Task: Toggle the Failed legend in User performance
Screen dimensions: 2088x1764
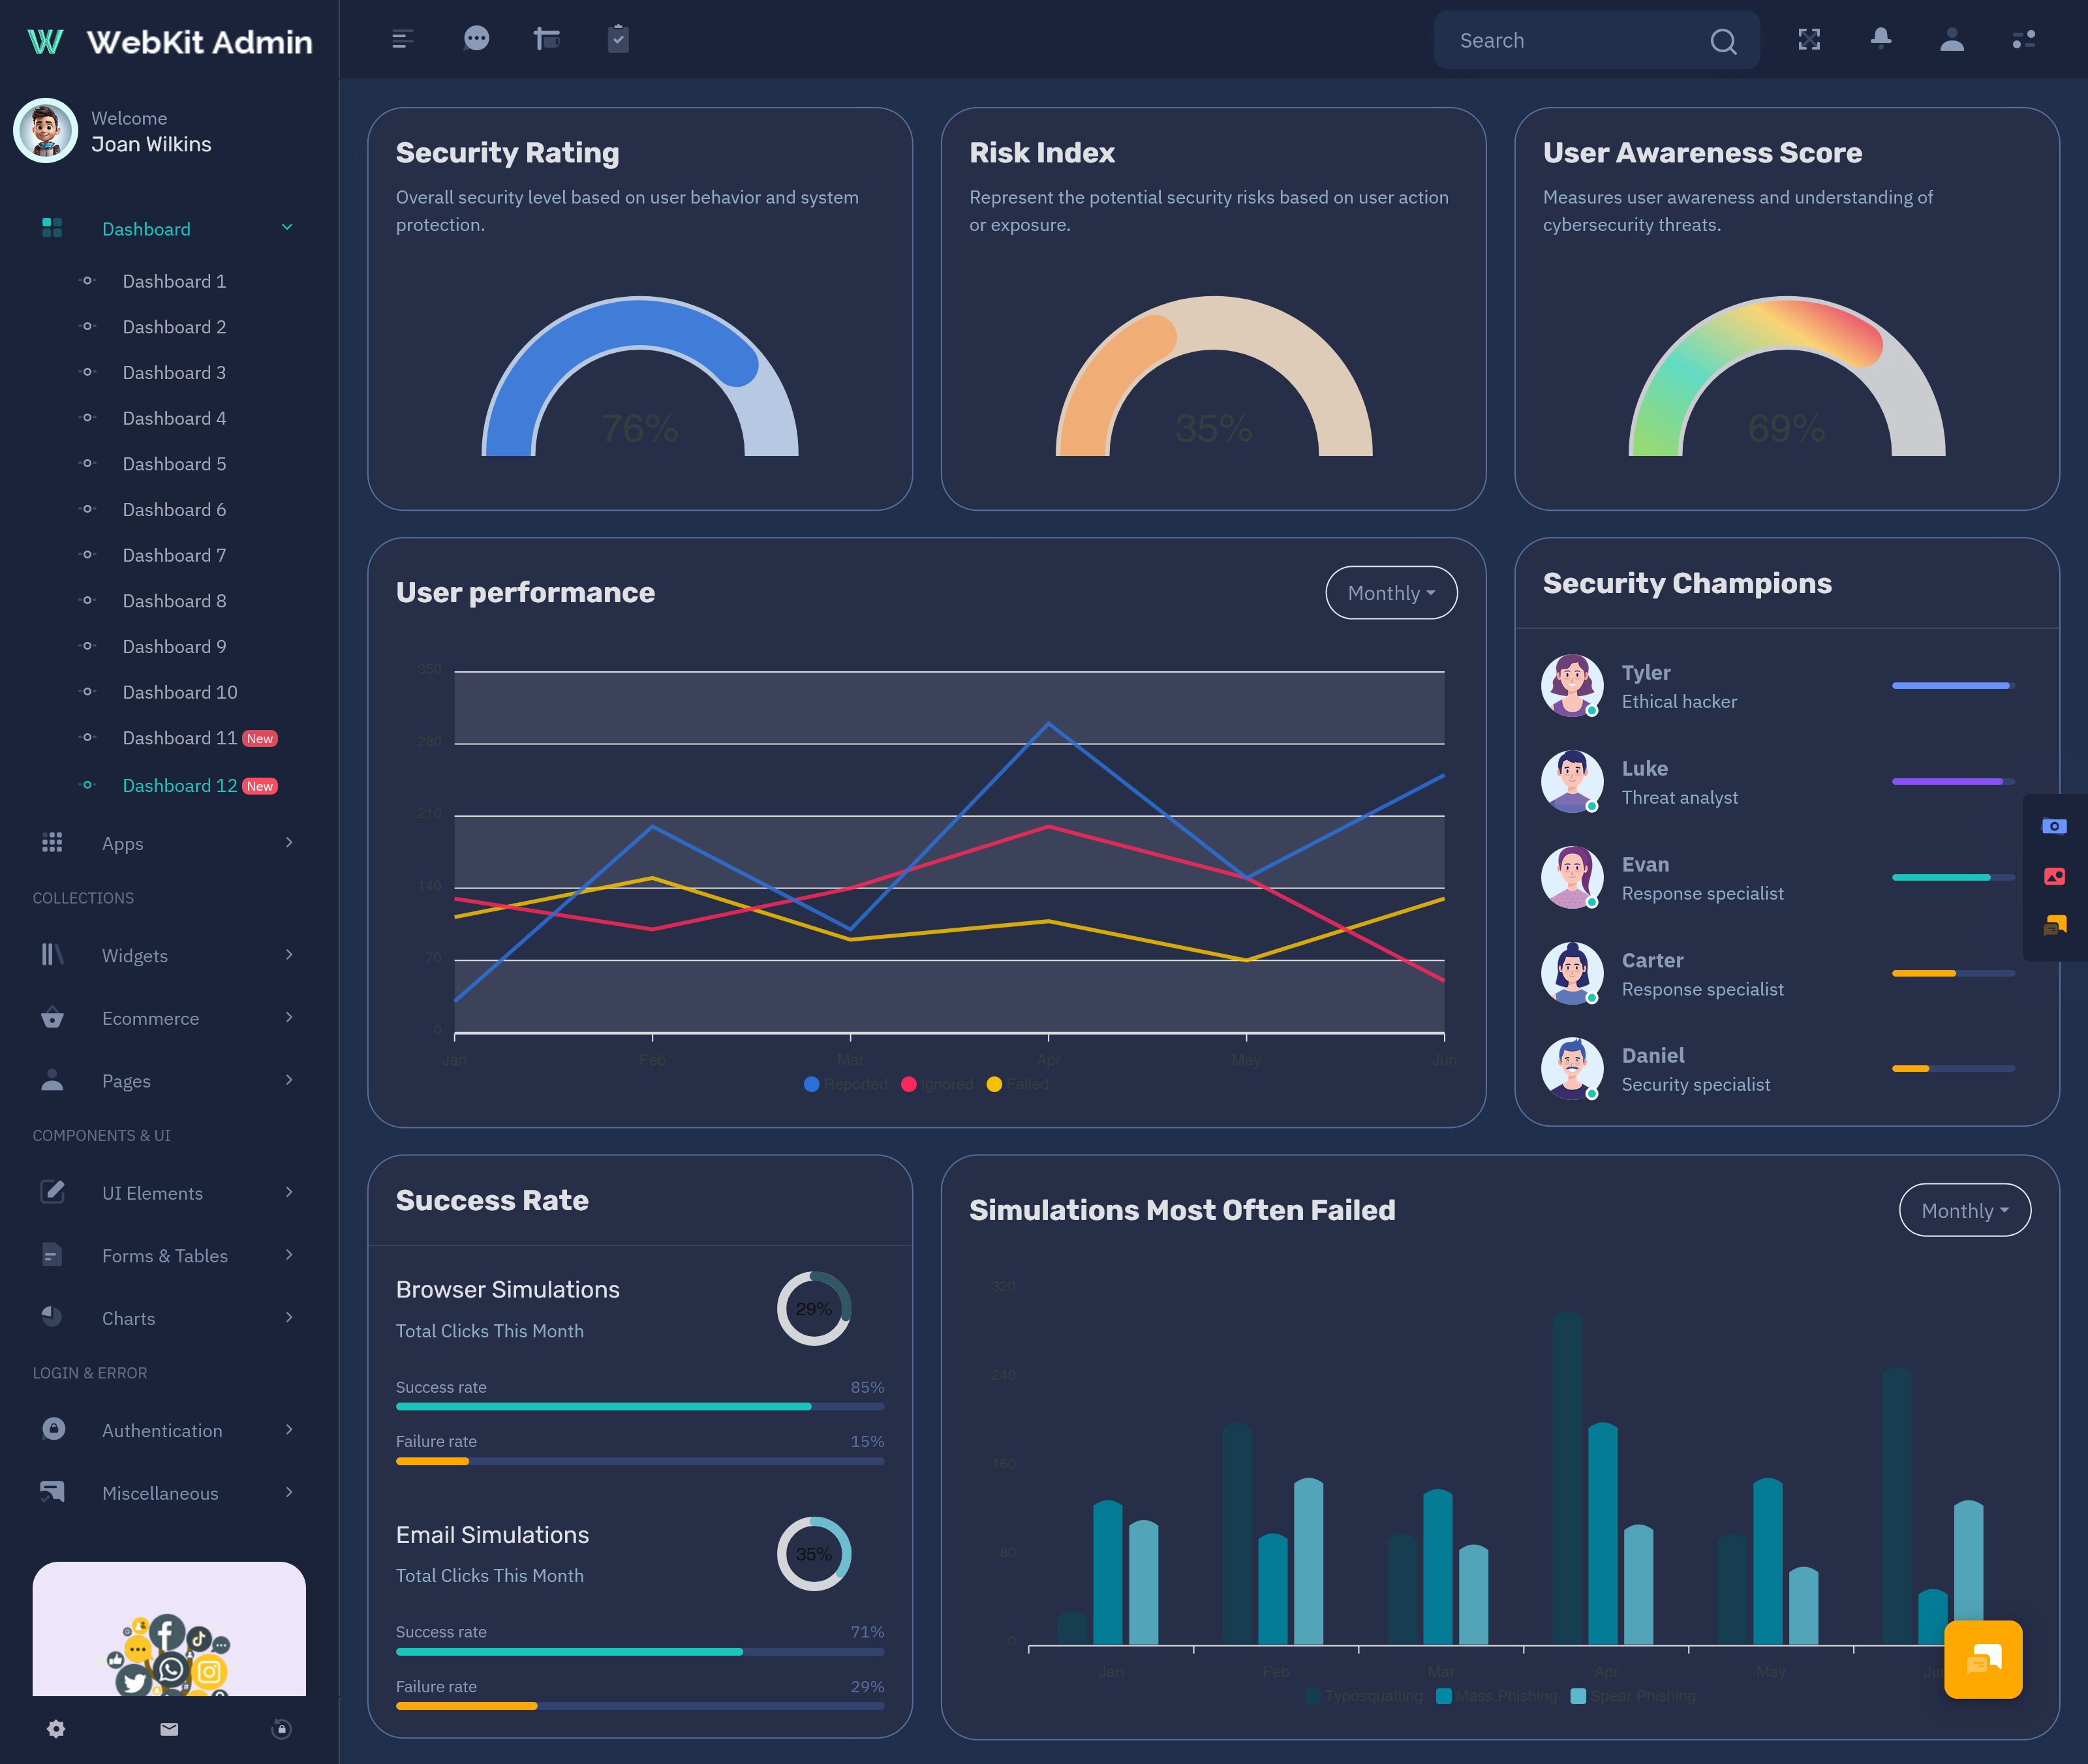Action: (x=1017, y=1084)
